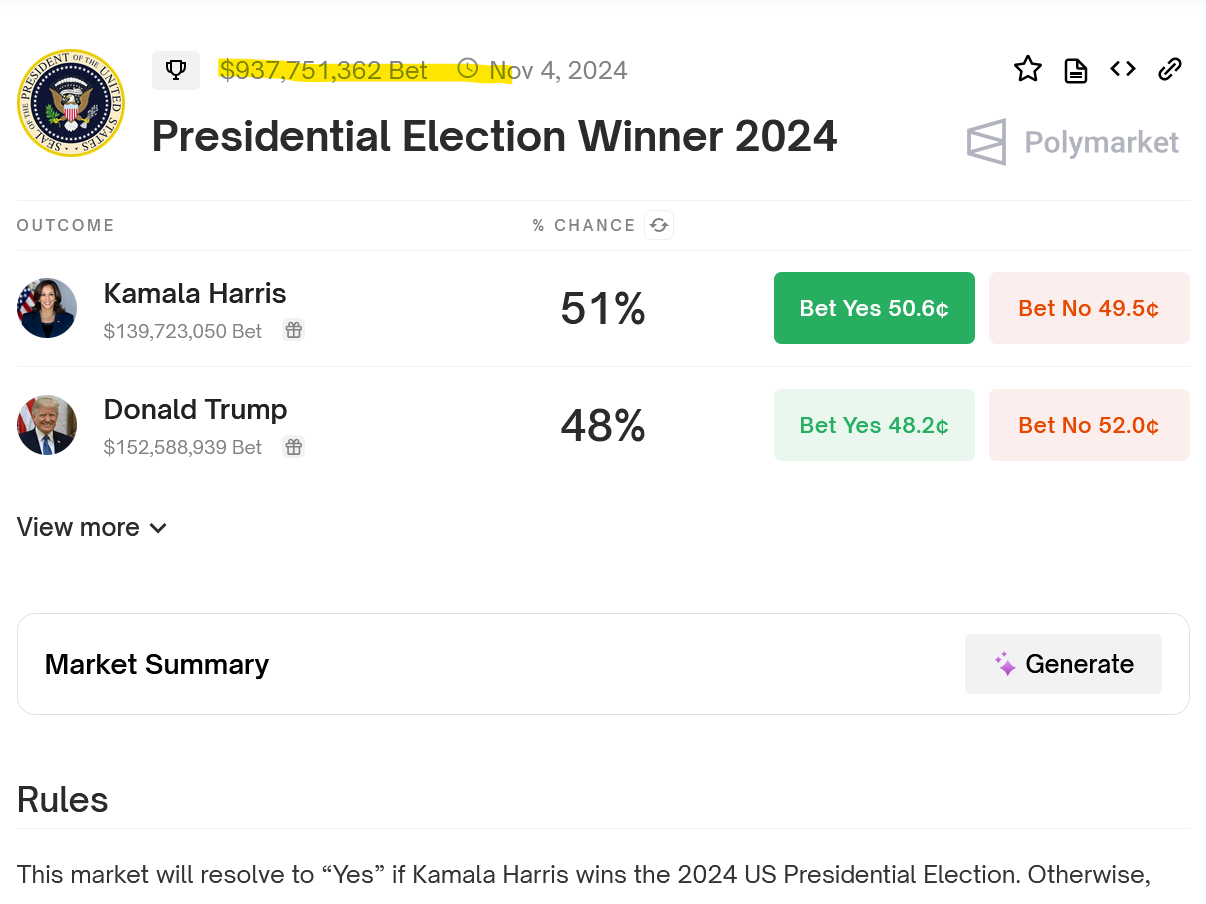The width and height of the screenshot is (1206, 904).
Task: Open the embed code view with the code brackets icon
Action: click(x=1122, y=69)
